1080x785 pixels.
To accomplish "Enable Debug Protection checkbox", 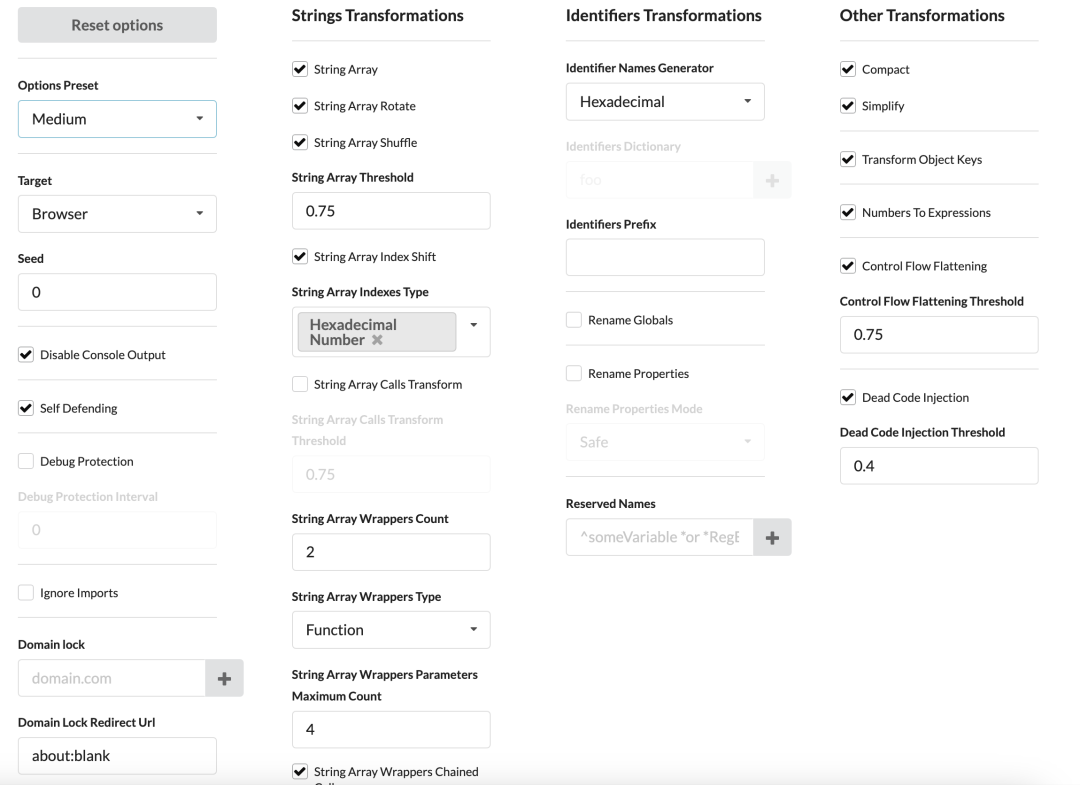I will click(x=26, y=461).
